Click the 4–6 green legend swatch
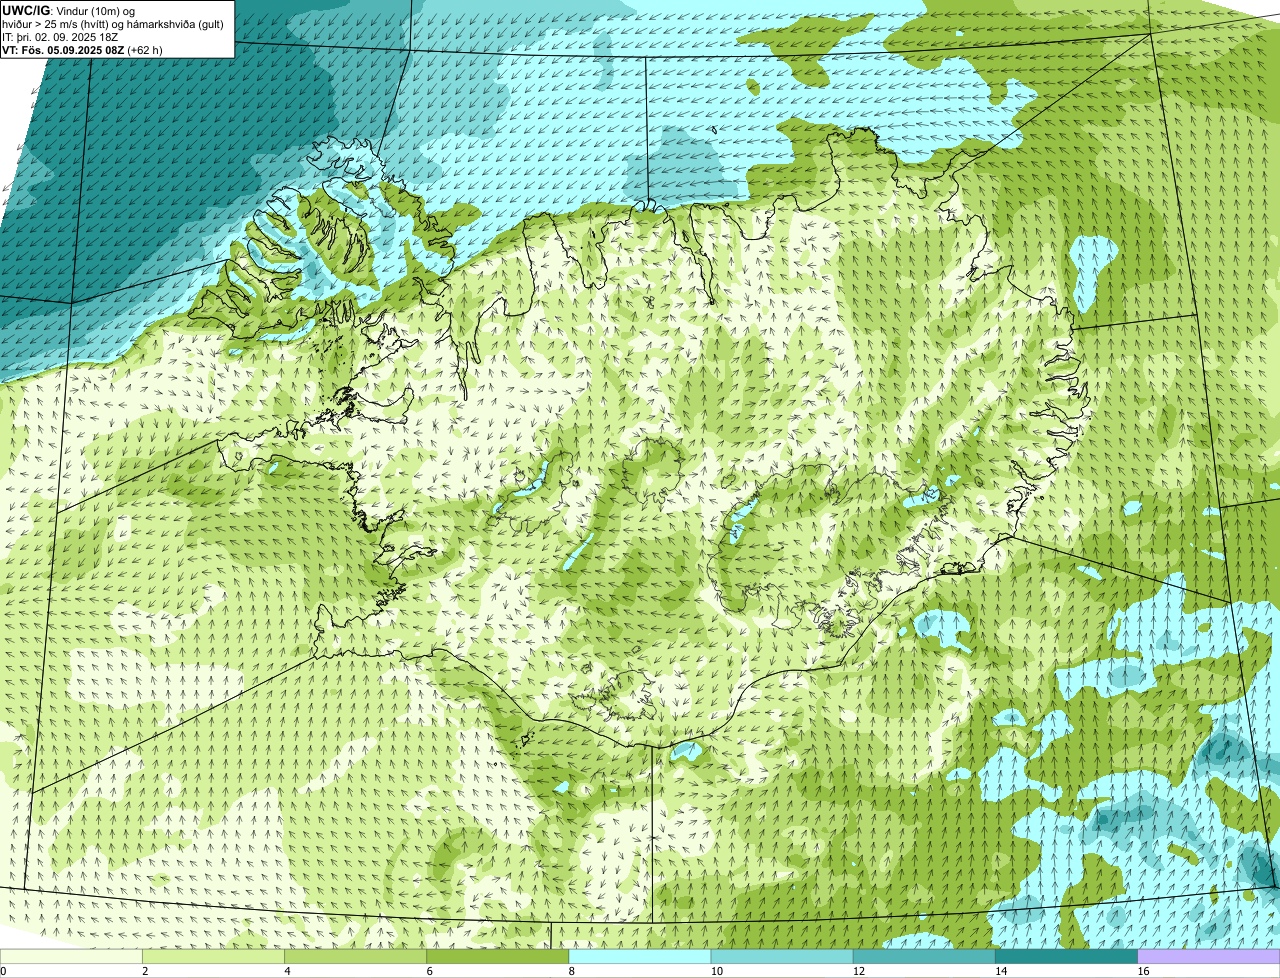The width and height of the screenshot is (1280, 978). click(355, 957)
